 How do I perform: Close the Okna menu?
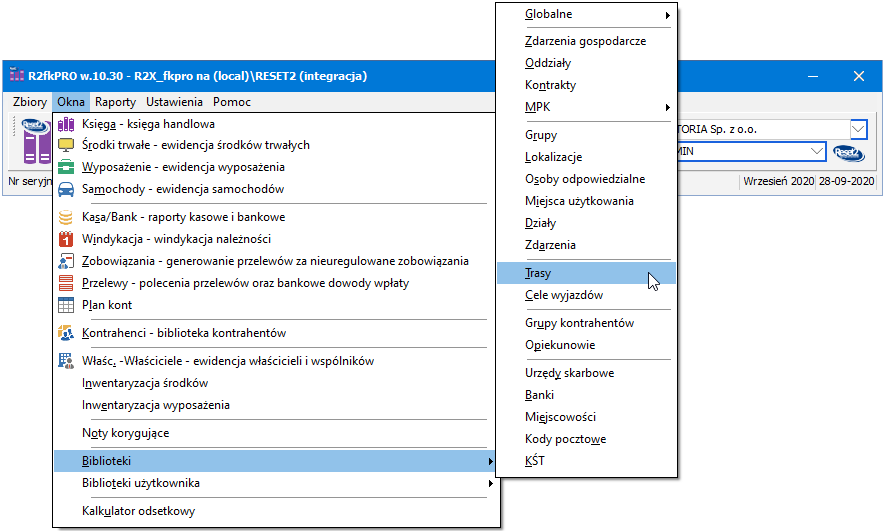tap(71, 102)
